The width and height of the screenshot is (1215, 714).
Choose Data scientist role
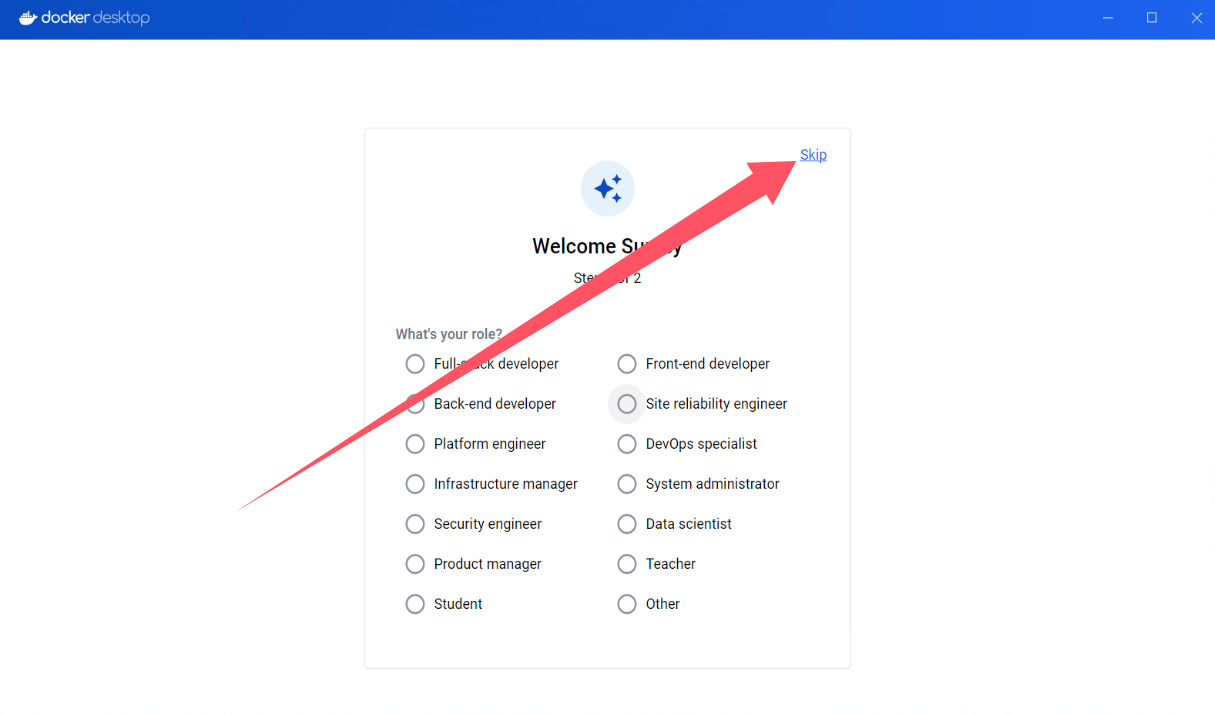tap(627, 524)
